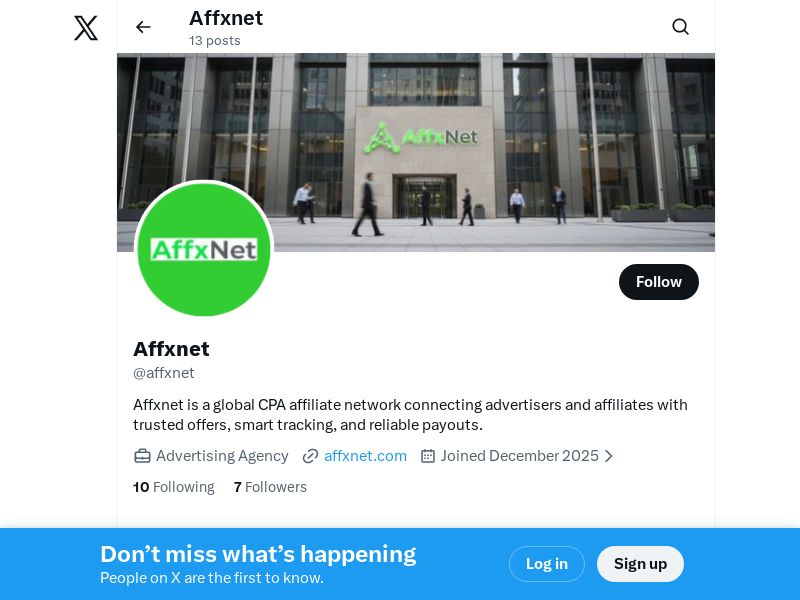
Task: Click Advertising Agency category label
Action: [x=222, y=456]
